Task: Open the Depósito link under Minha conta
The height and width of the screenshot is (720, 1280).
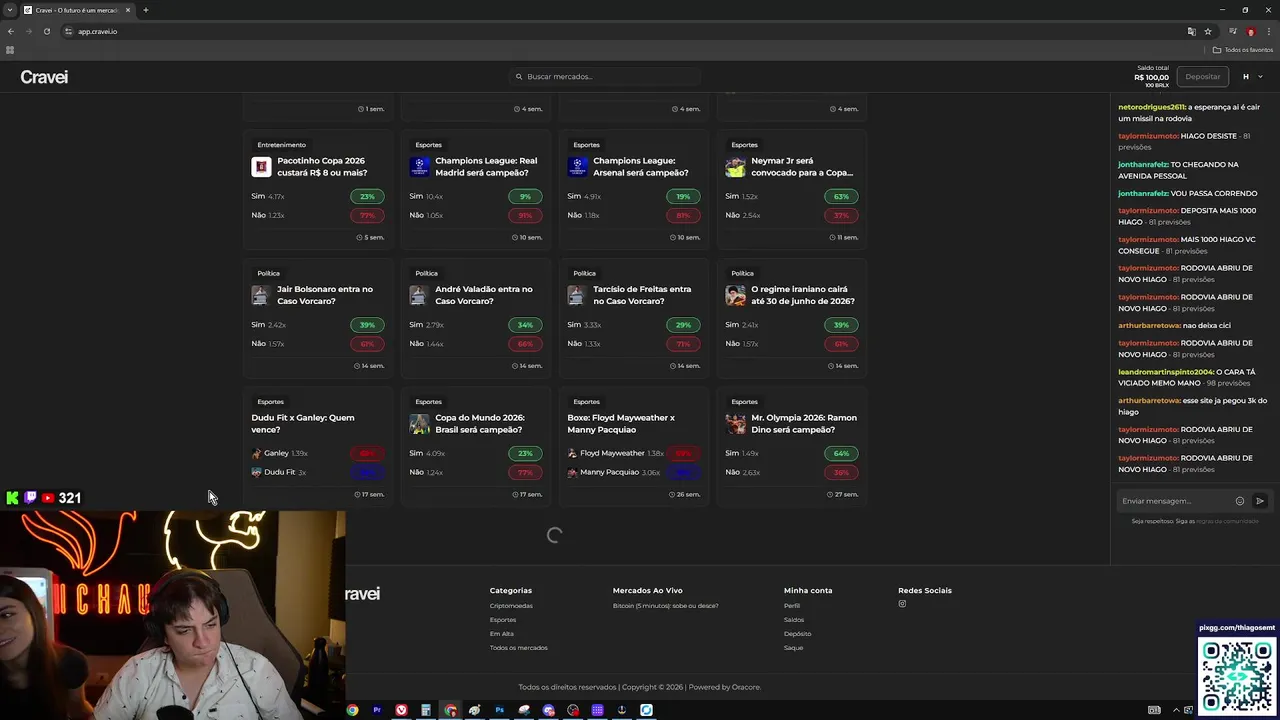Action: pos(798,634)
